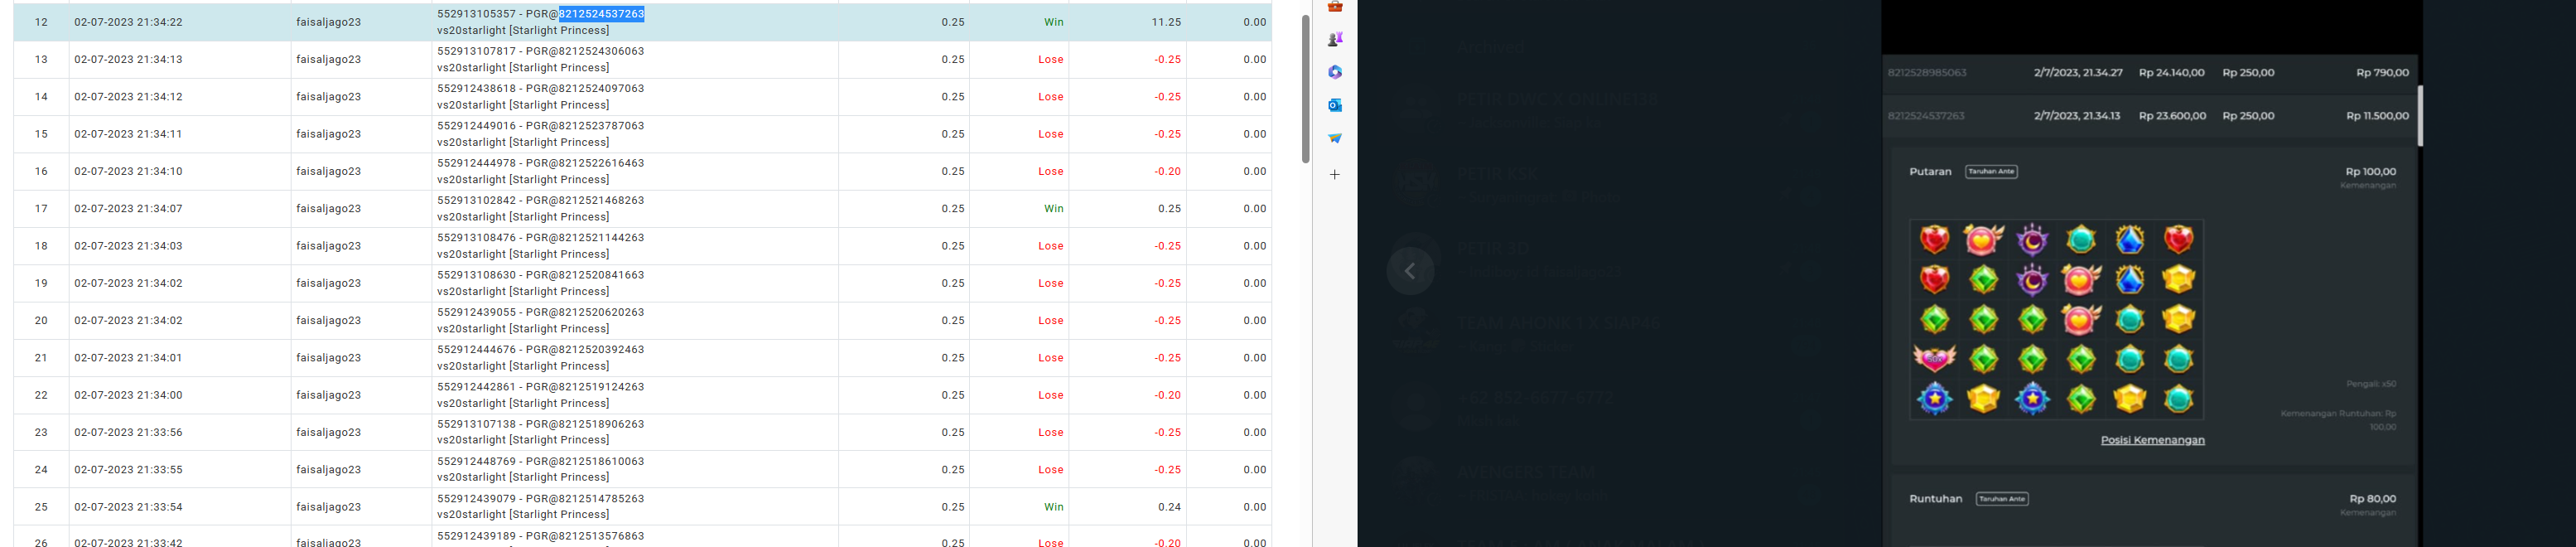
Task: Click timestamp 02-07-2023 21:33:55
Action: [128, 470]
